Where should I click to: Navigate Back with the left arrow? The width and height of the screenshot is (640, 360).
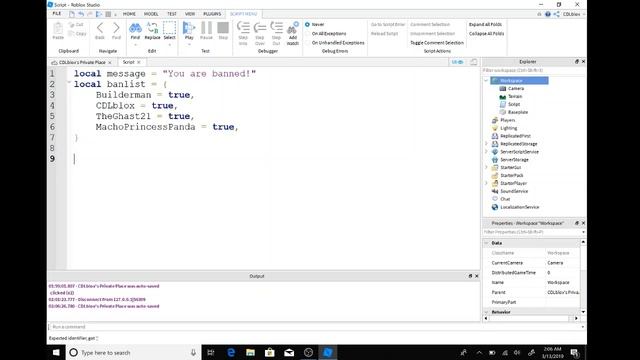coord(100,31)
